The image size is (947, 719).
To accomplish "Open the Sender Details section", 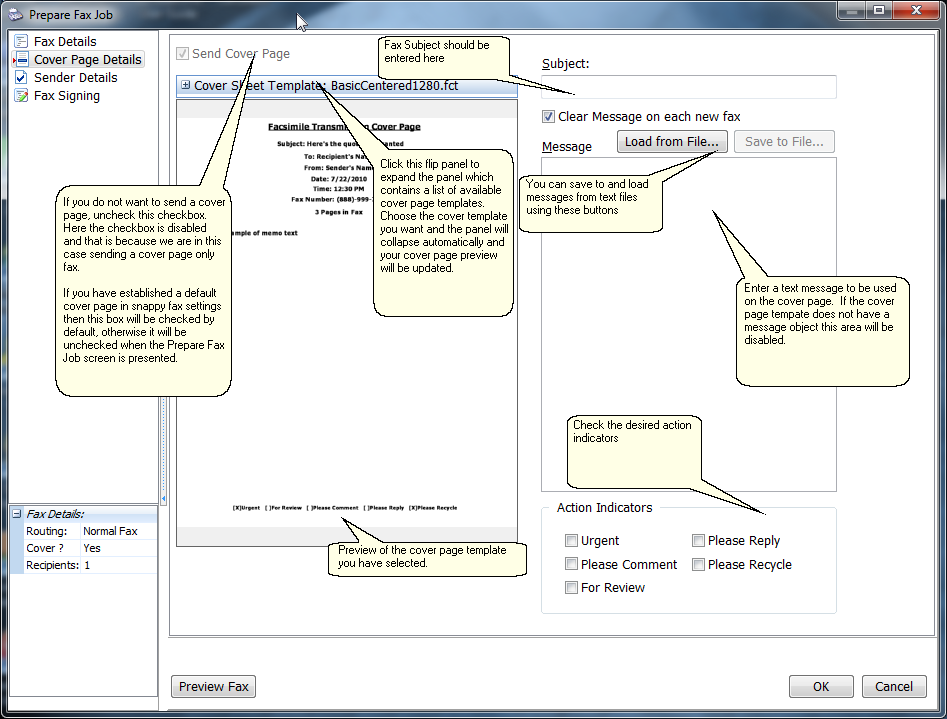I will coord(75,78).
